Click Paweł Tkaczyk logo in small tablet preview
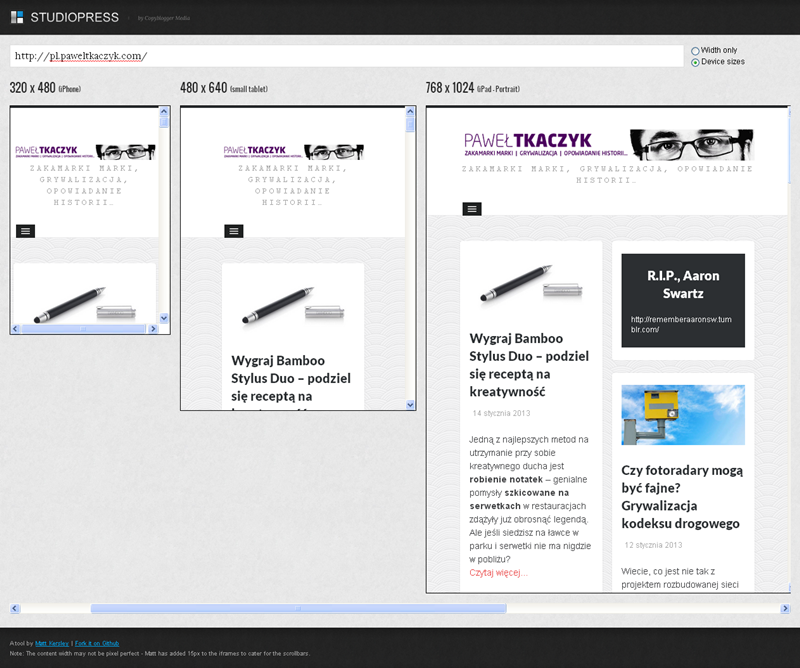Image resolution: width=800 pixels, height=668 pixels. [293, 152]
